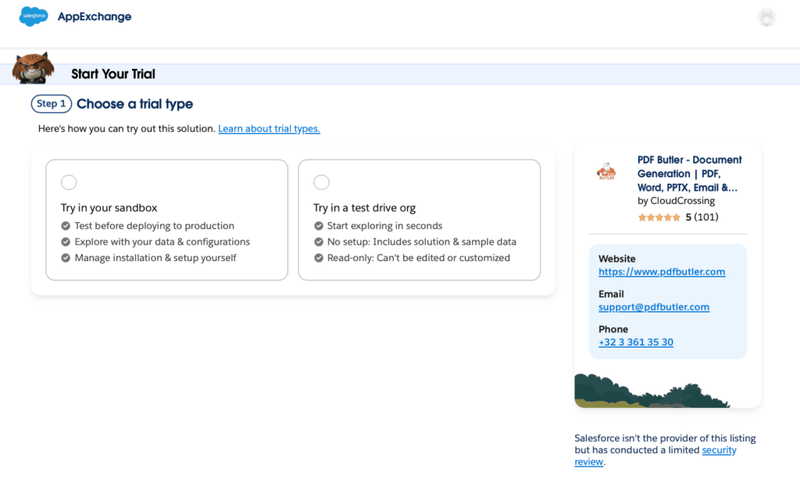
Task: Open the Learn about trial types link
Action: click(x=269, y=129)
